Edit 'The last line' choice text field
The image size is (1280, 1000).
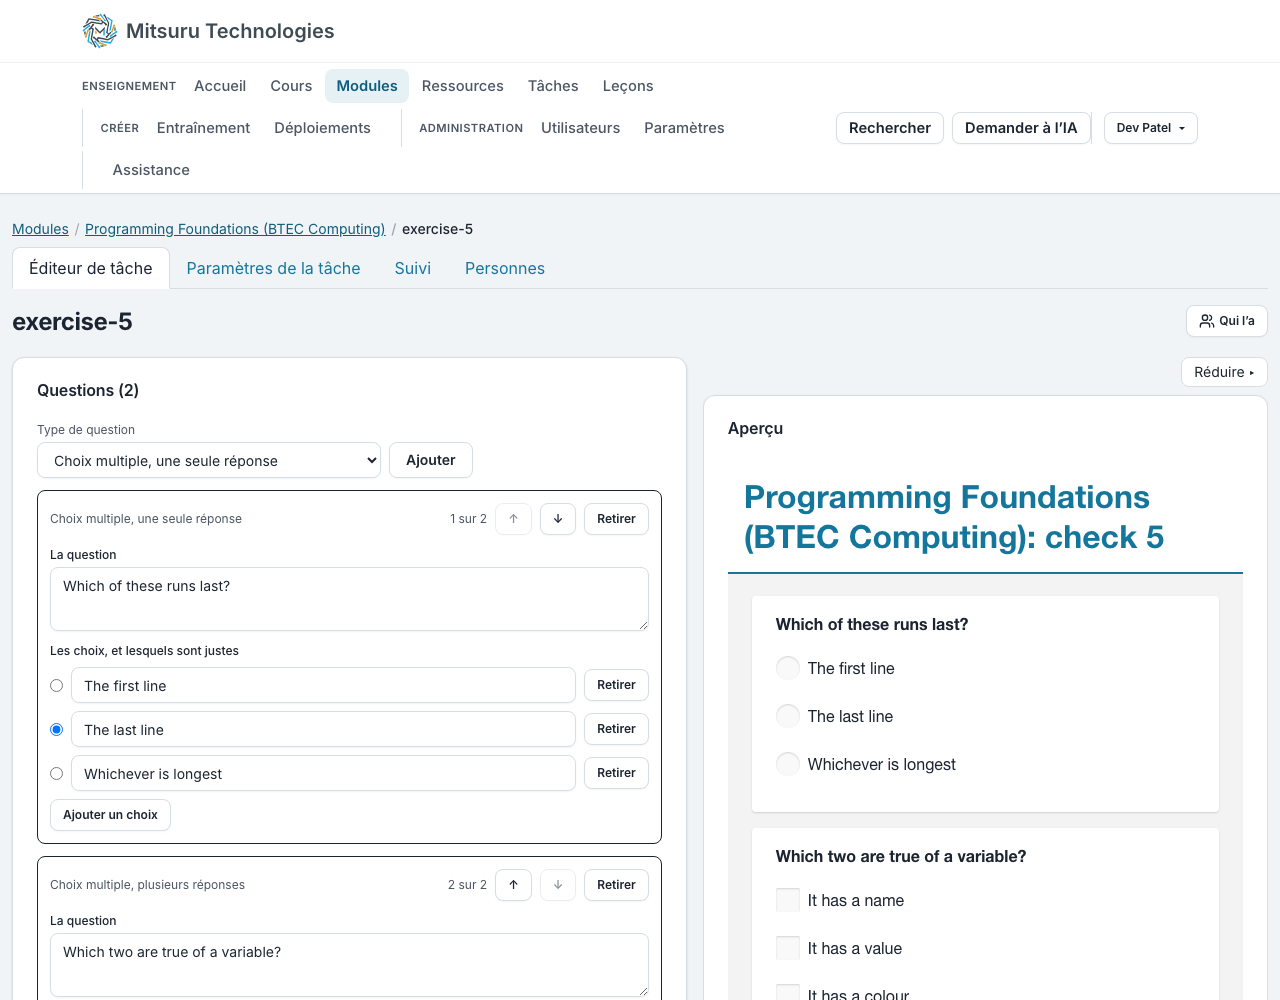click(x=323, y=729)
